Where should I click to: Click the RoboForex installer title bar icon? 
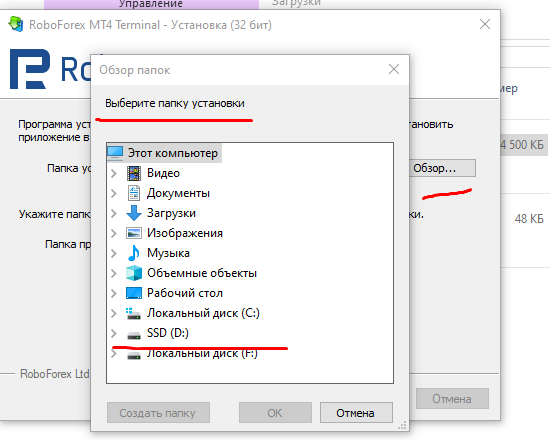16,25
